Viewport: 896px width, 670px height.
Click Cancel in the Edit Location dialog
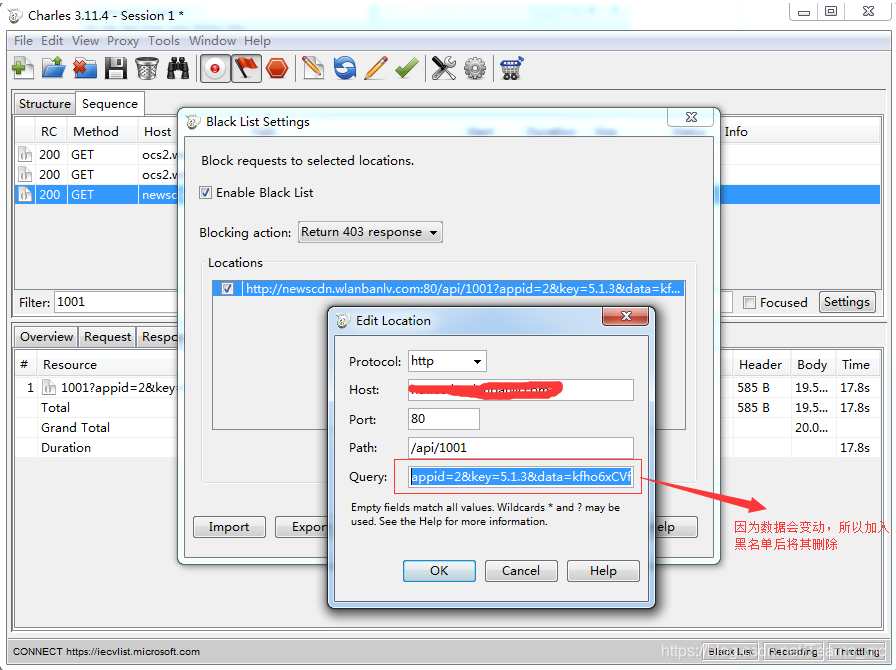click(521, 571)
